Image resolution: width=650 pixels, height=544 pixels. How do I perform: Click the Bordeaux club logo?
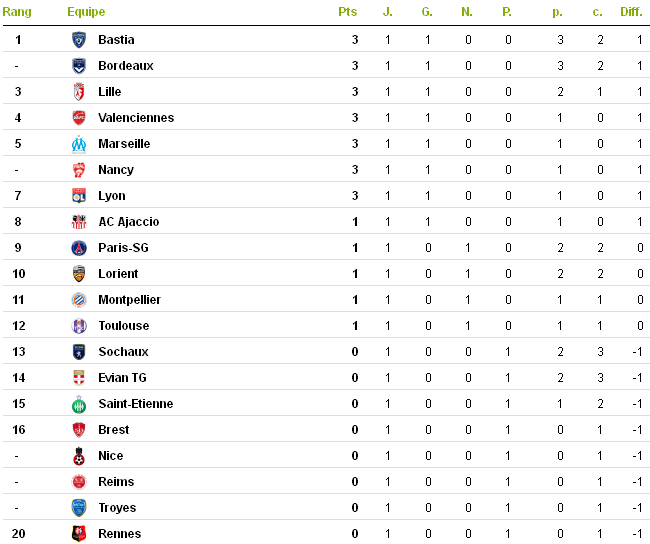pos(79,66)
